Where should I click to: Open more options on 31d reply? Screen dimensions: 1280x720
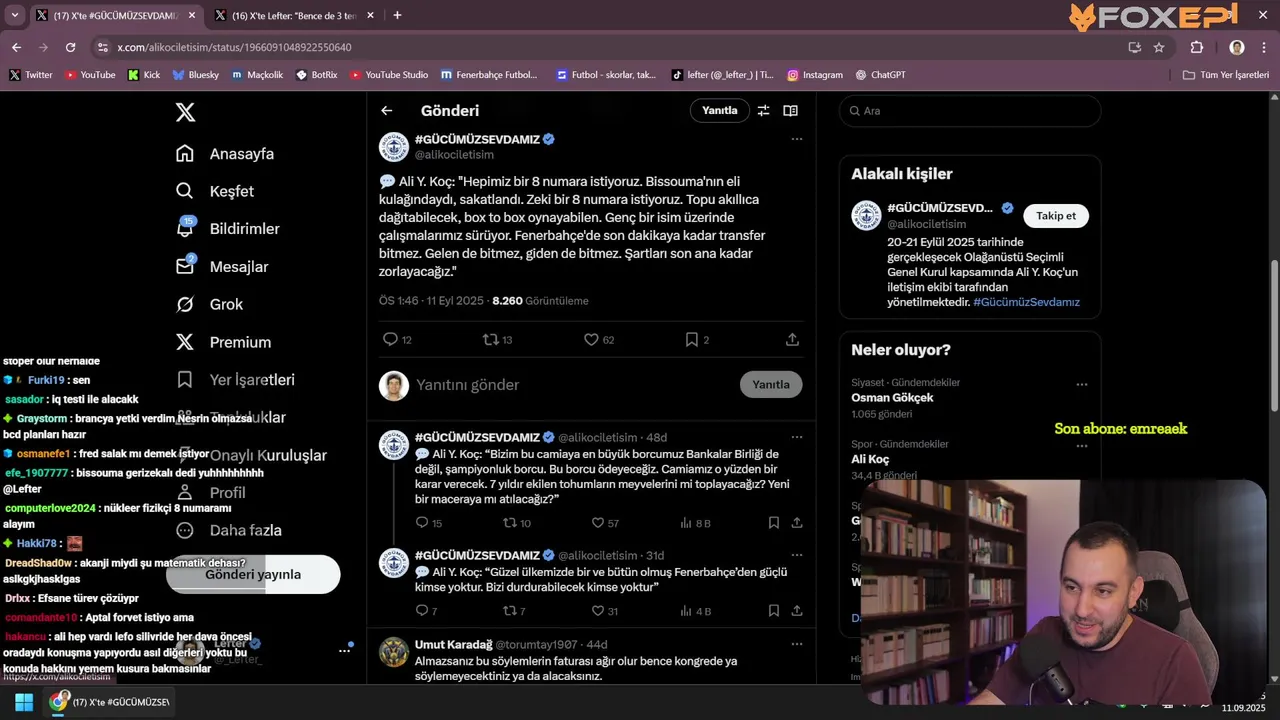pos(797,555)
